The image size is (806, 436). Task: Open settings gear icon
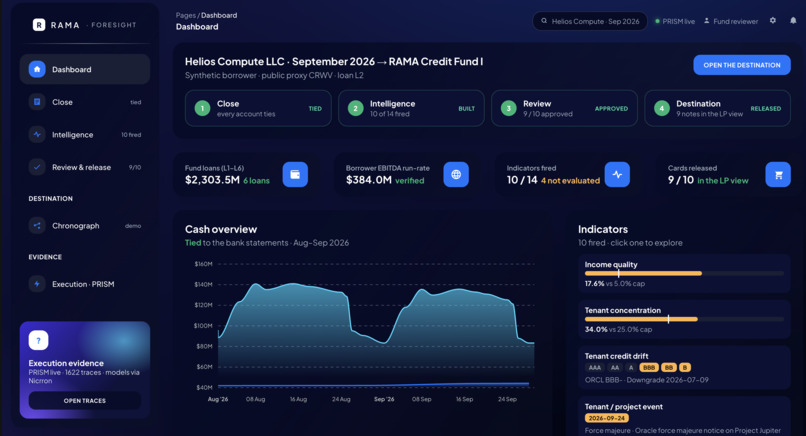tap(773, 21)
